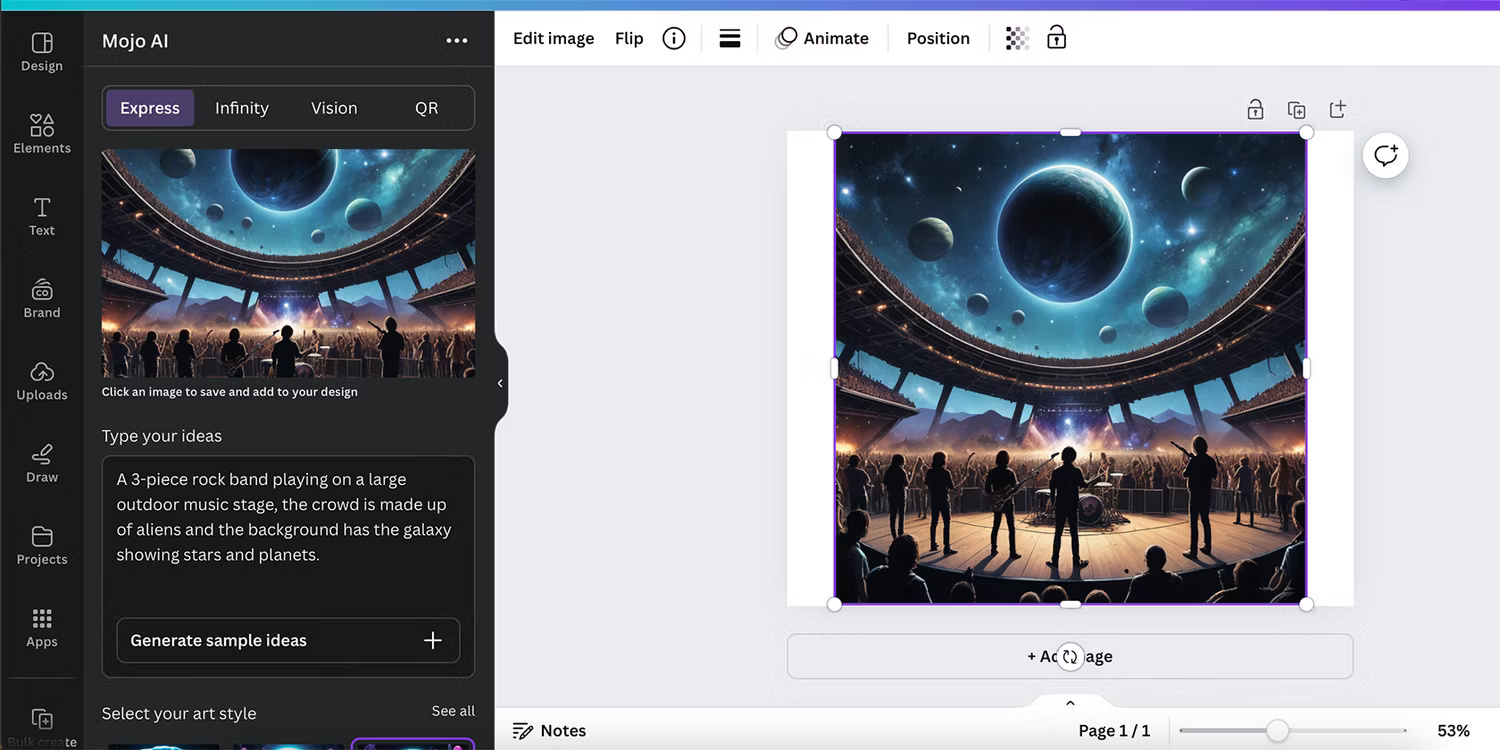This screenshot has width=1500, height=750.
Task: Collapse the Mojo AI side panel
Action: coord(499,382)
